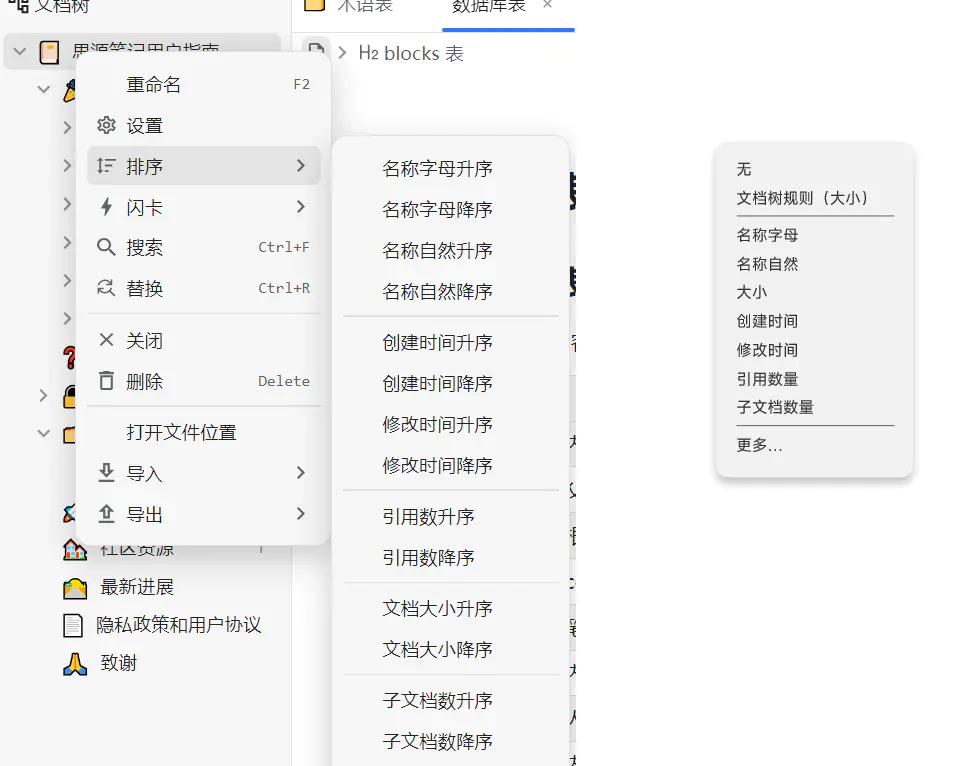The image size is (962, 766).
Task: Sort by 子文档数降序
Action: 451,742
